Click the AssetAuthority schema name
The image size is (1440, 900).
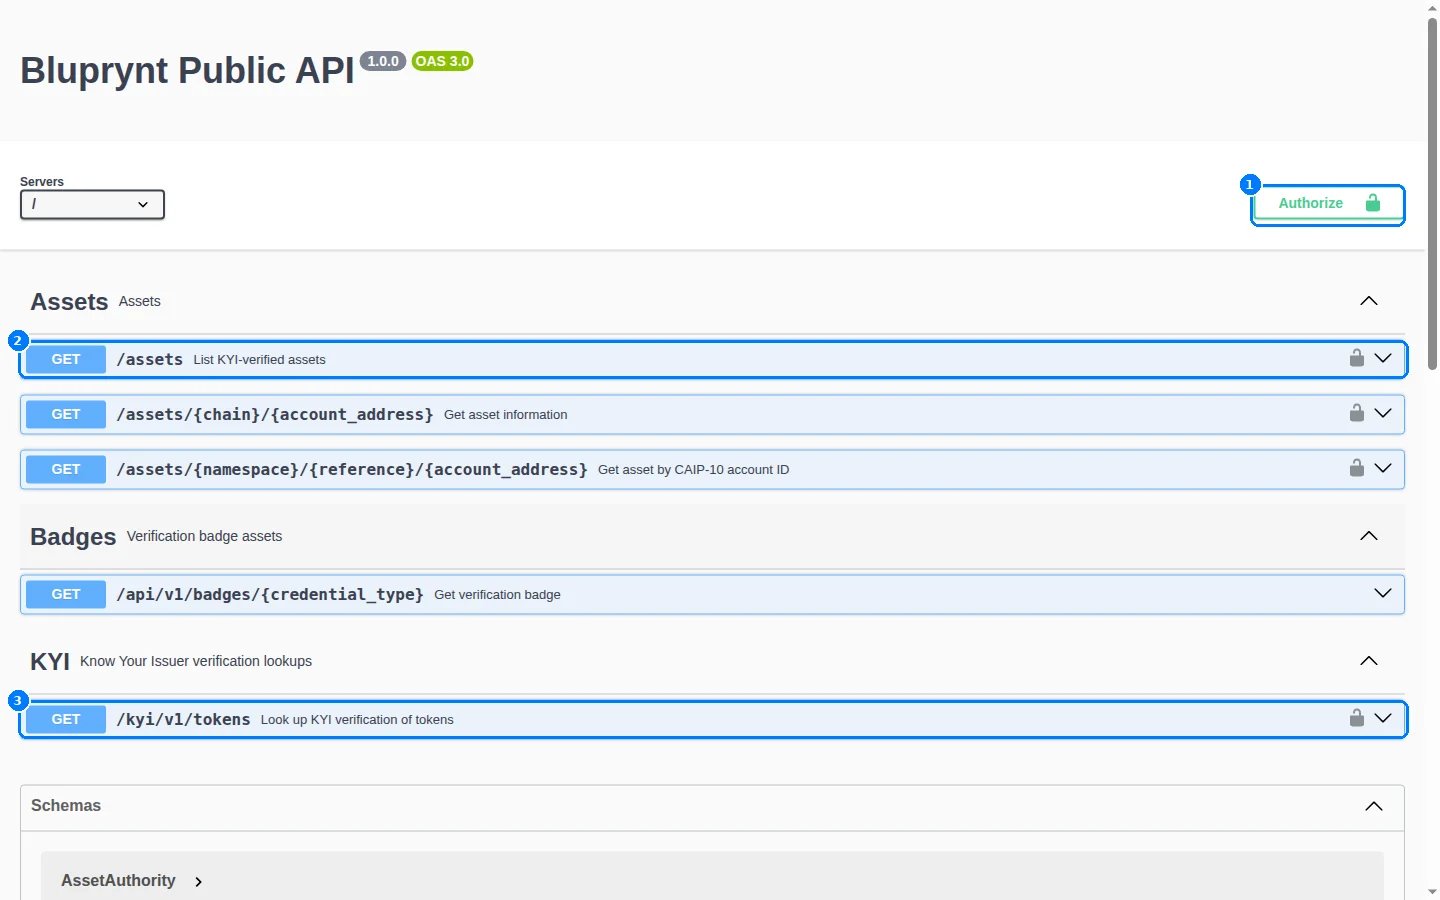point(118,881)
